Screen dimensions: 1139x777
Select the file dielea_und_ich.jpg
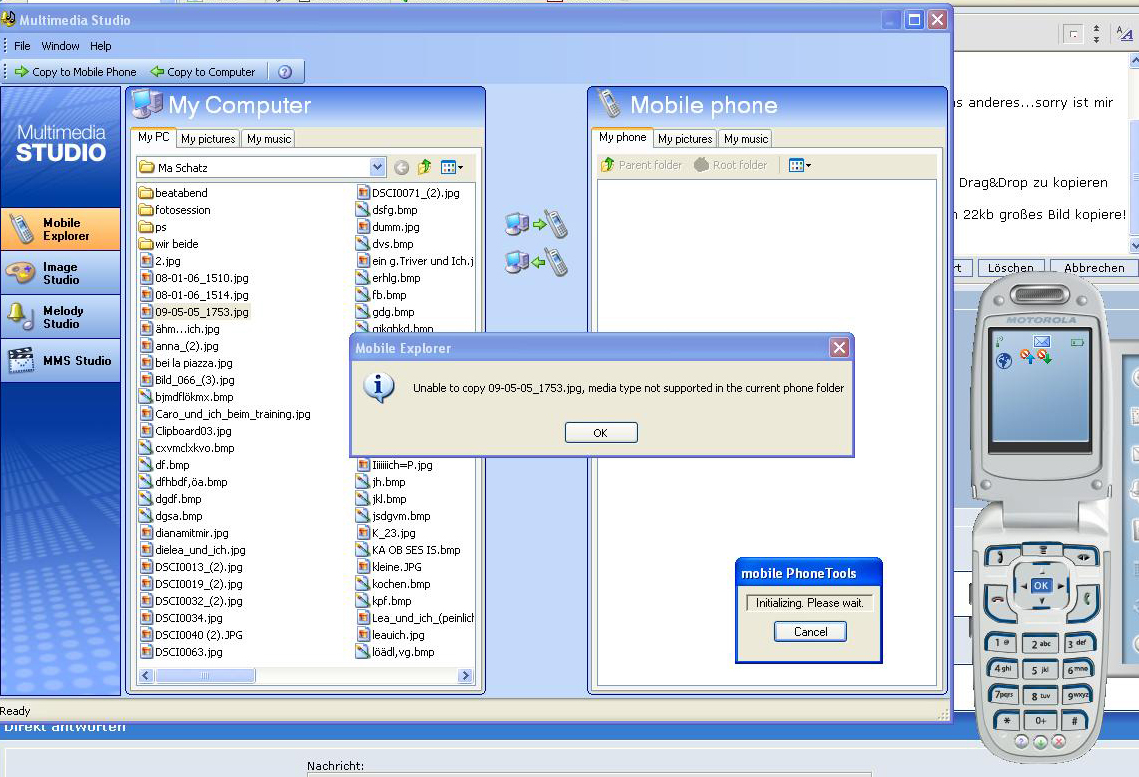click(x=193, y=550)
